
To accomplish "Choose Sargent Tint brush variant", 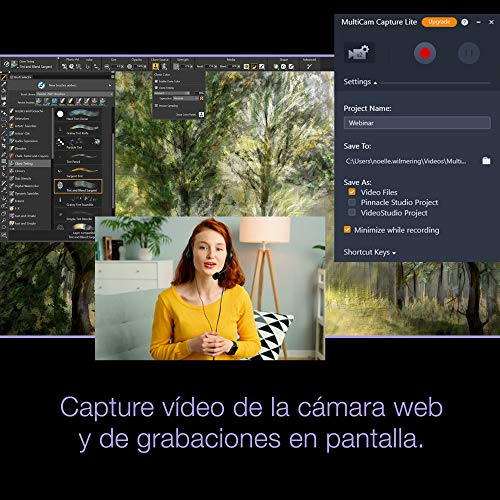I will (x=78, y=172).
